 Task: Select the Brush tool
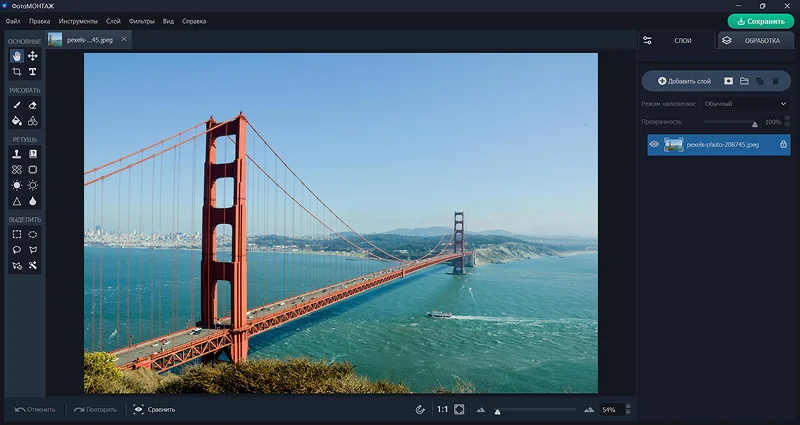[x=17, y=105]
